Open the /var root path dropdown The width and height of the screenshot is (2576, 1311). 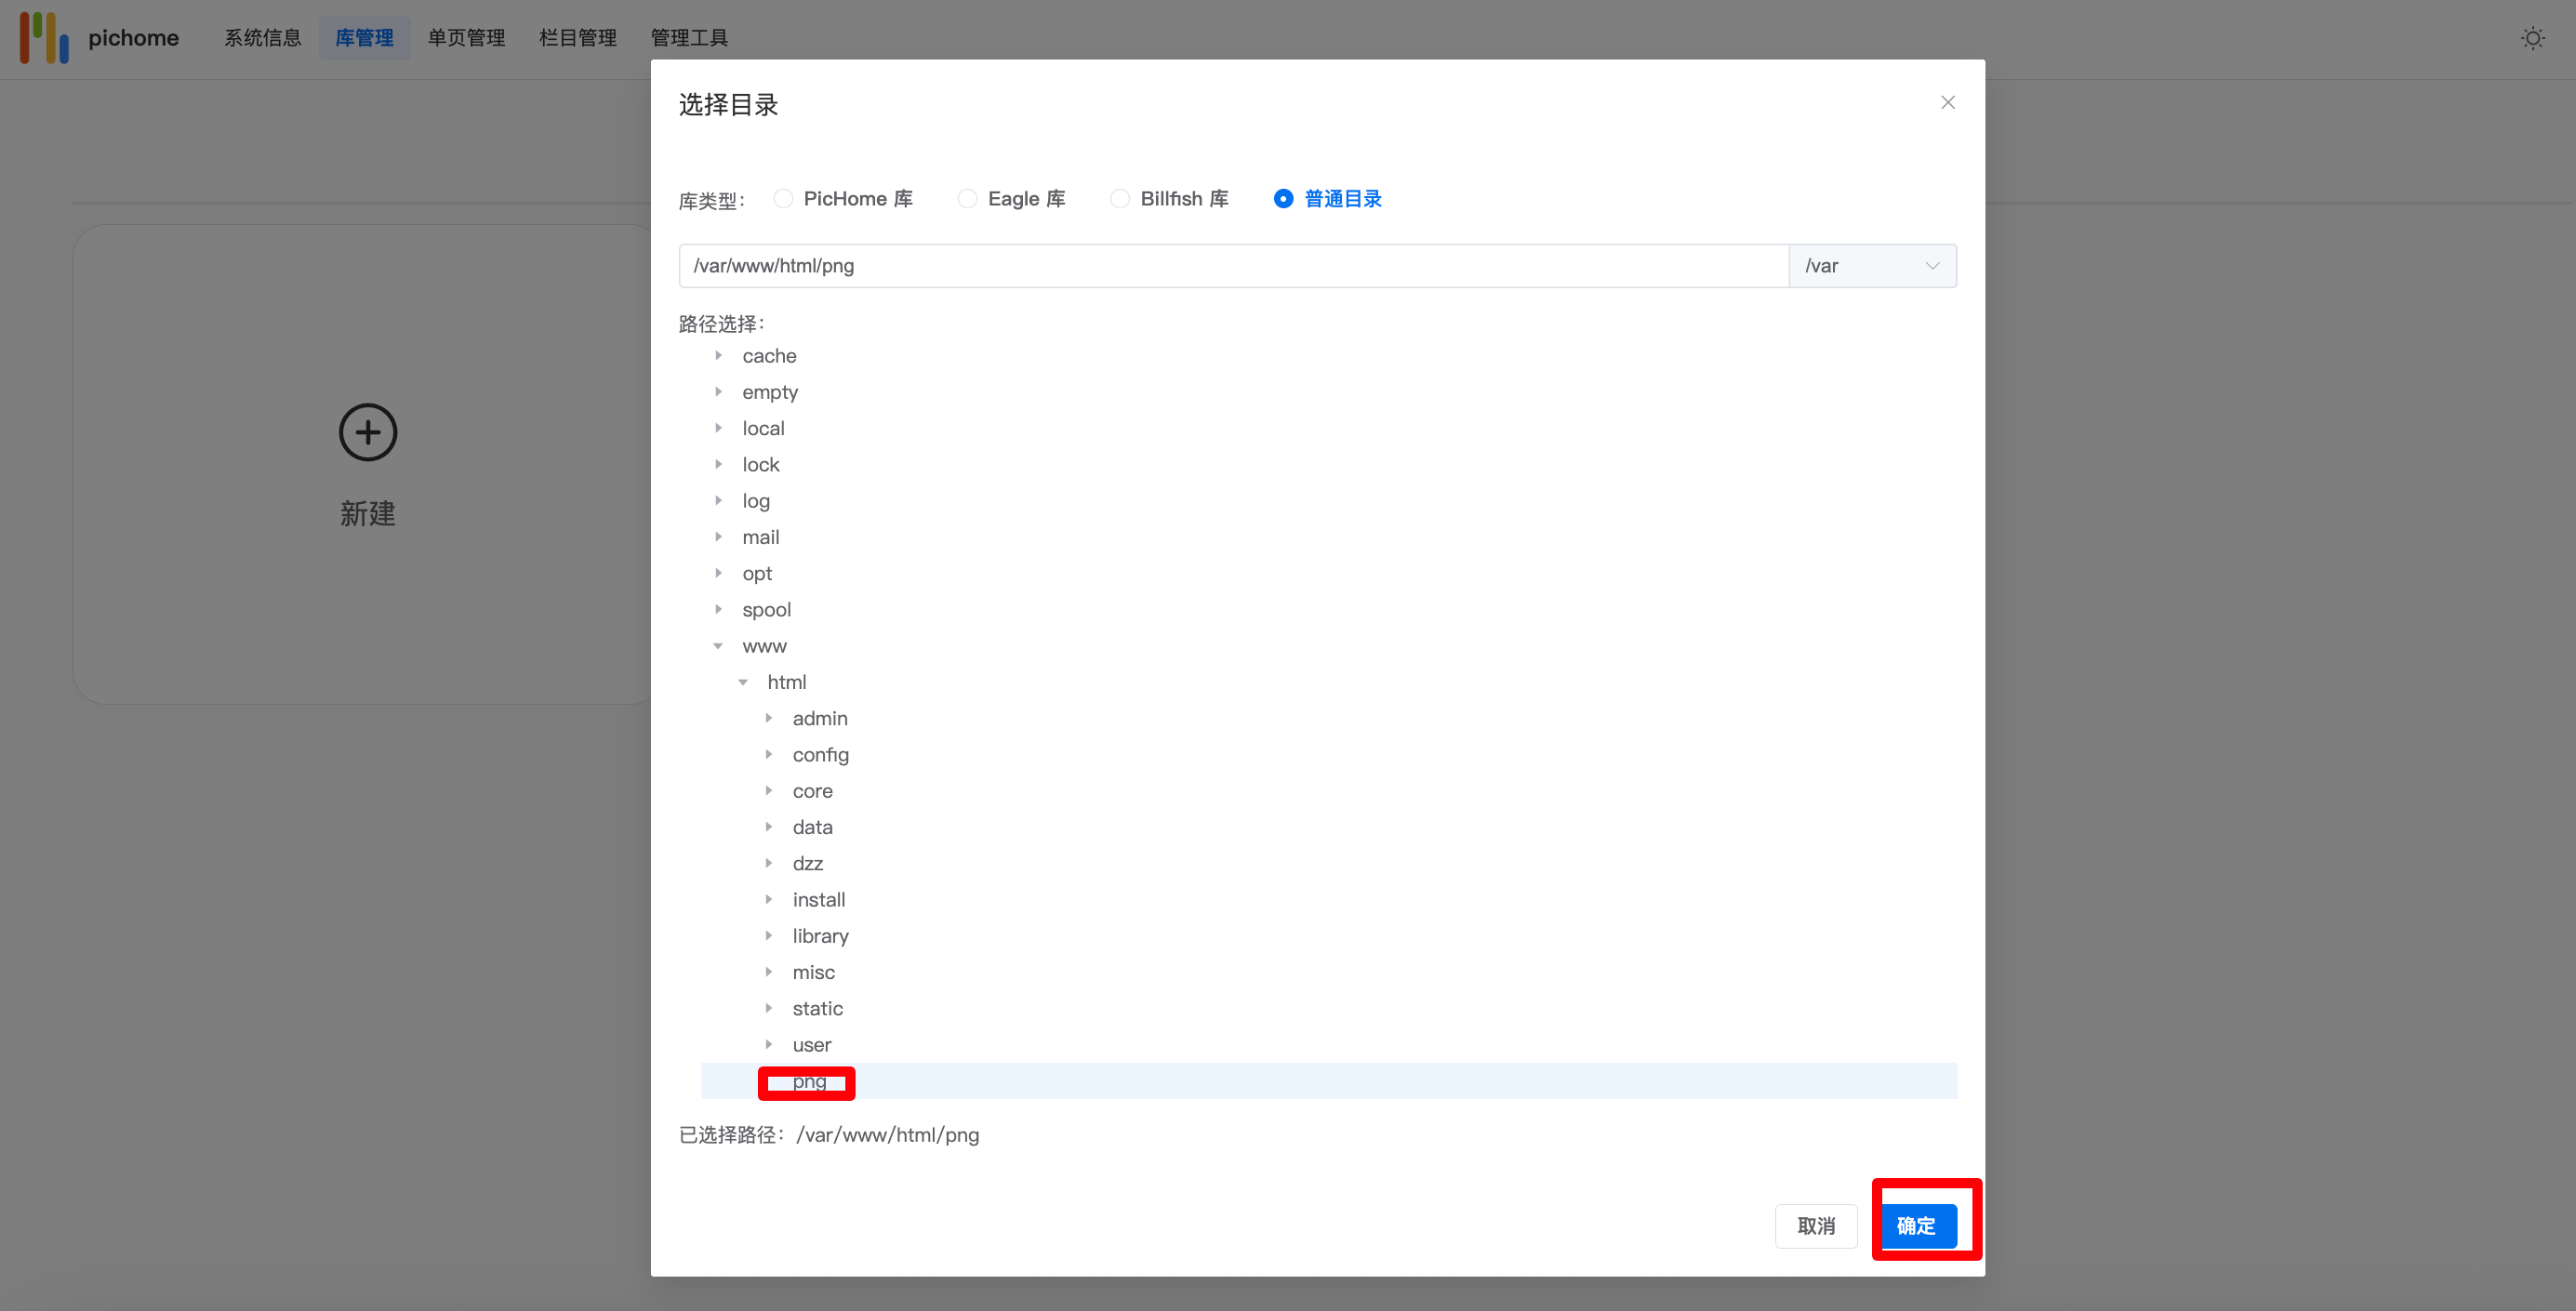1871,266
